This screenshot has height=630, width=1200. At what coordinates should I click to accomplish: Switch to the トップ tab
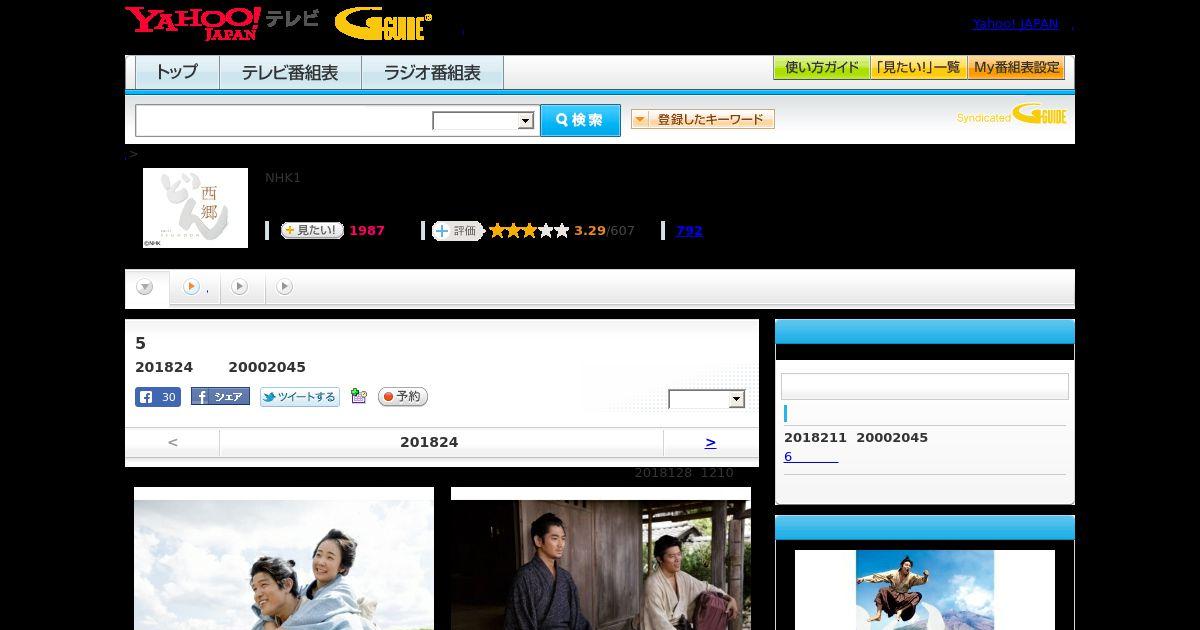[177, 73]
